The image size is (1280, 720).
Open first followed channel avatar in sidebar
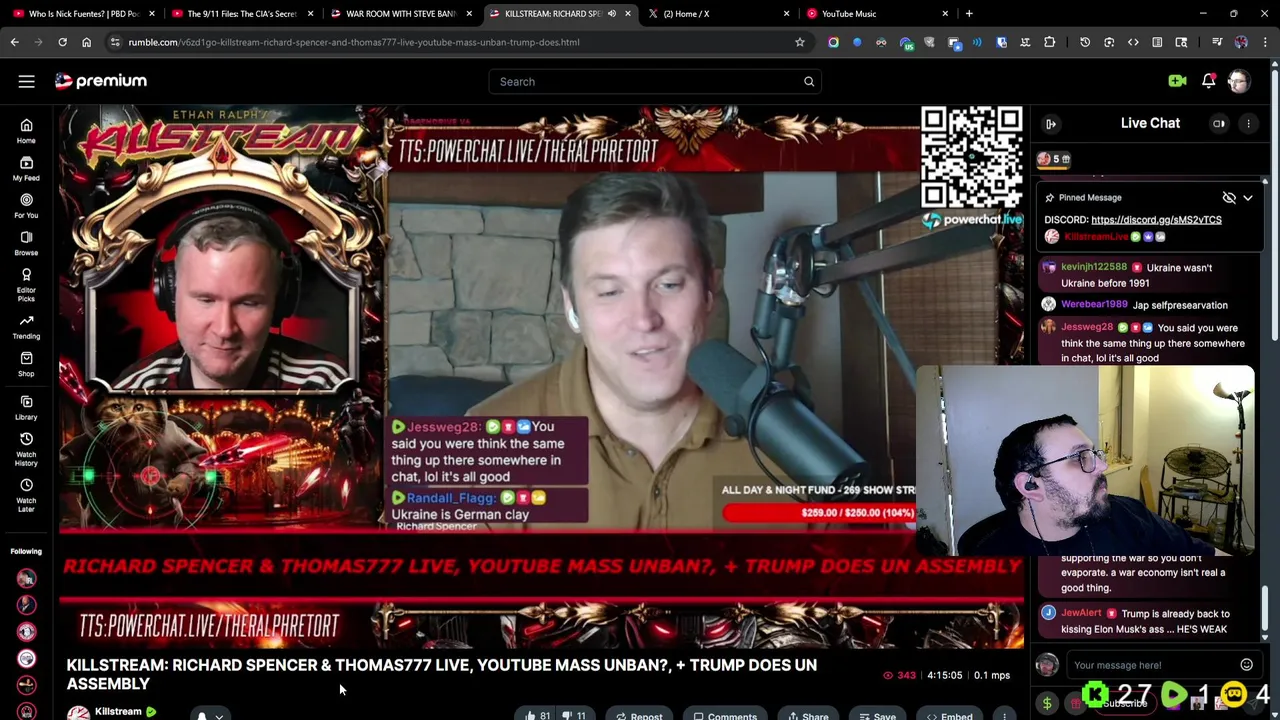tap(26, 578)
